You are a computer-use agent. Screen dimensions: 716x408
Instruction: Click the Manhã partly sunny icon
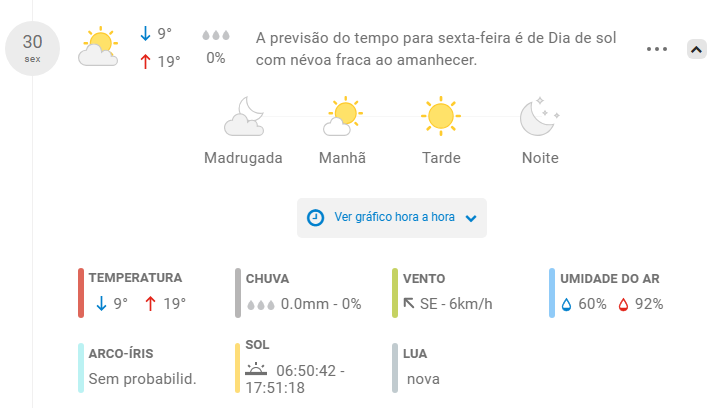click(x=342, y=116)
